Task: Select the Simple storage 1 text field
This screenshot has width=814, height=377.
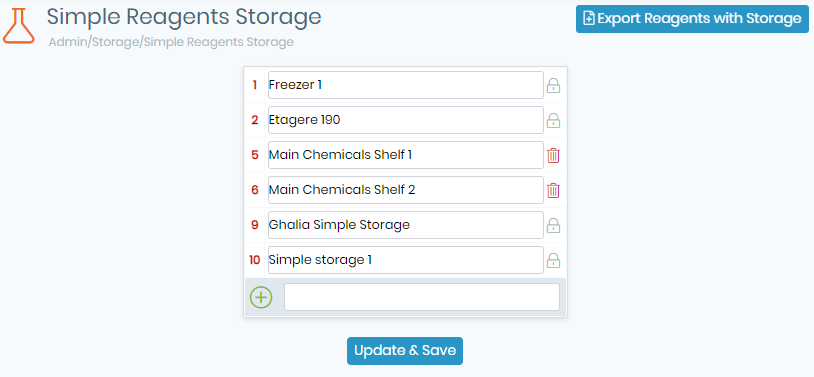Action: (405, 260)
